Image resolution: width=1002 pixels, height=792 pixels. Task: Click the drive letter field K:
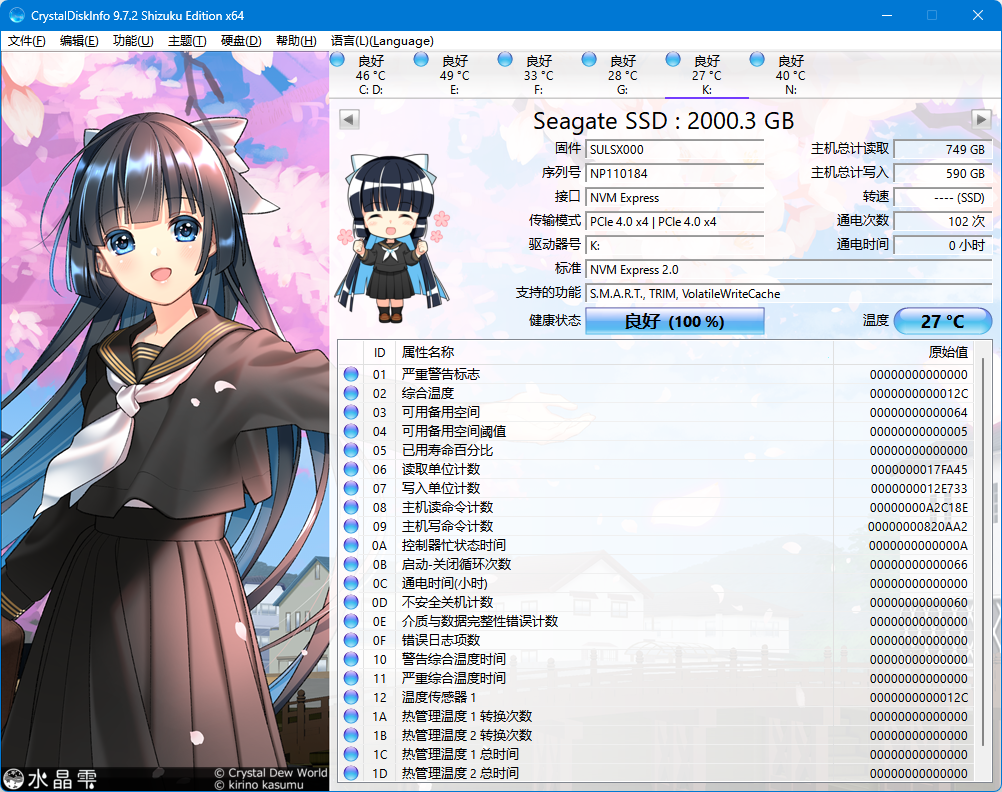[x=674, y=245]
